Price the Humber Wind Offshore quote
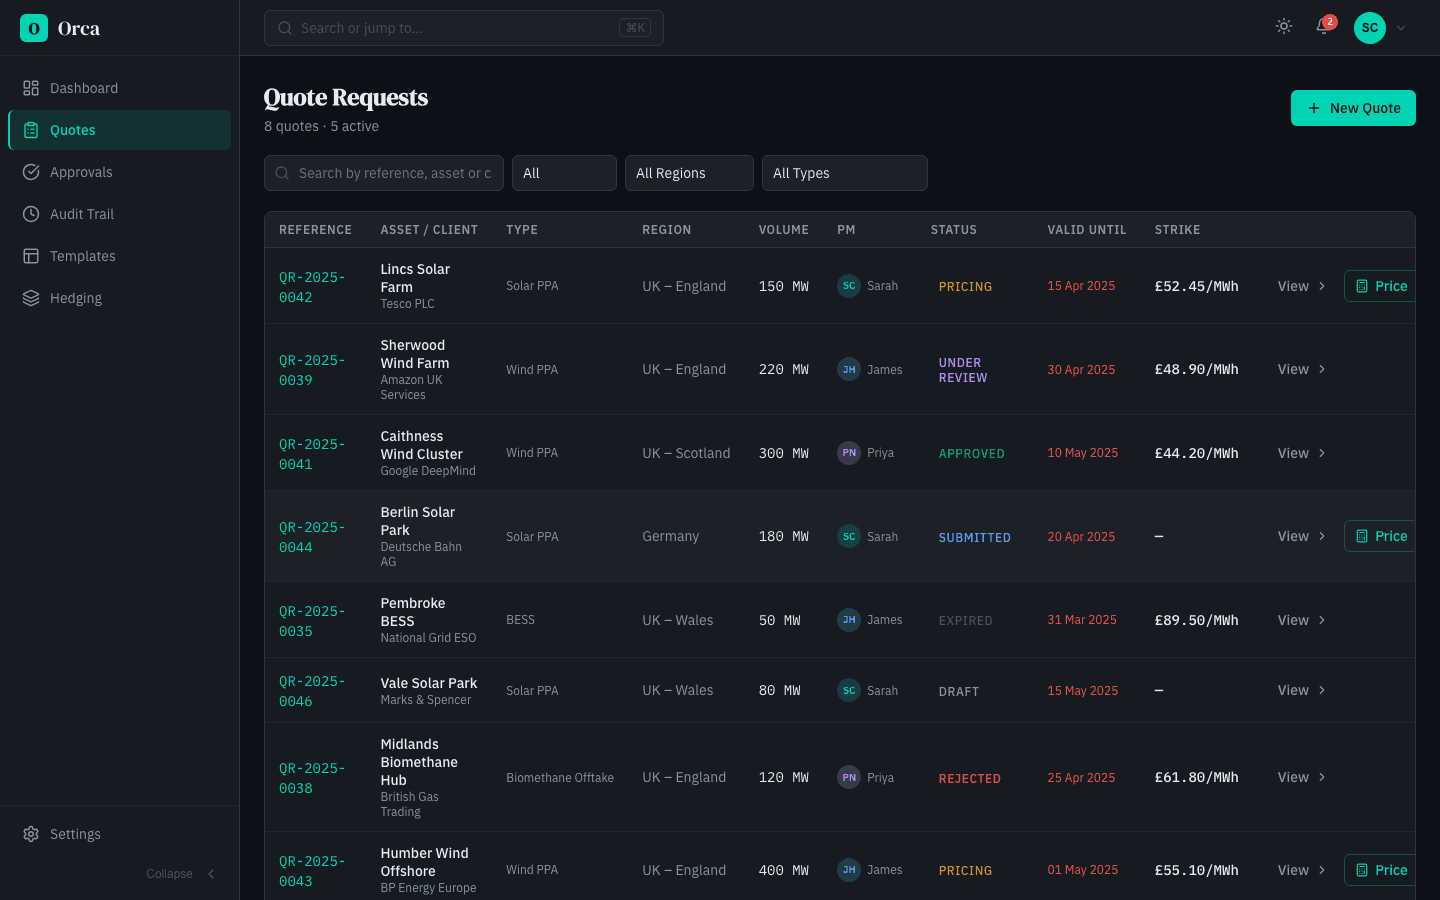The height and width of the screenshot is (900, 1440). (1380, 870)
